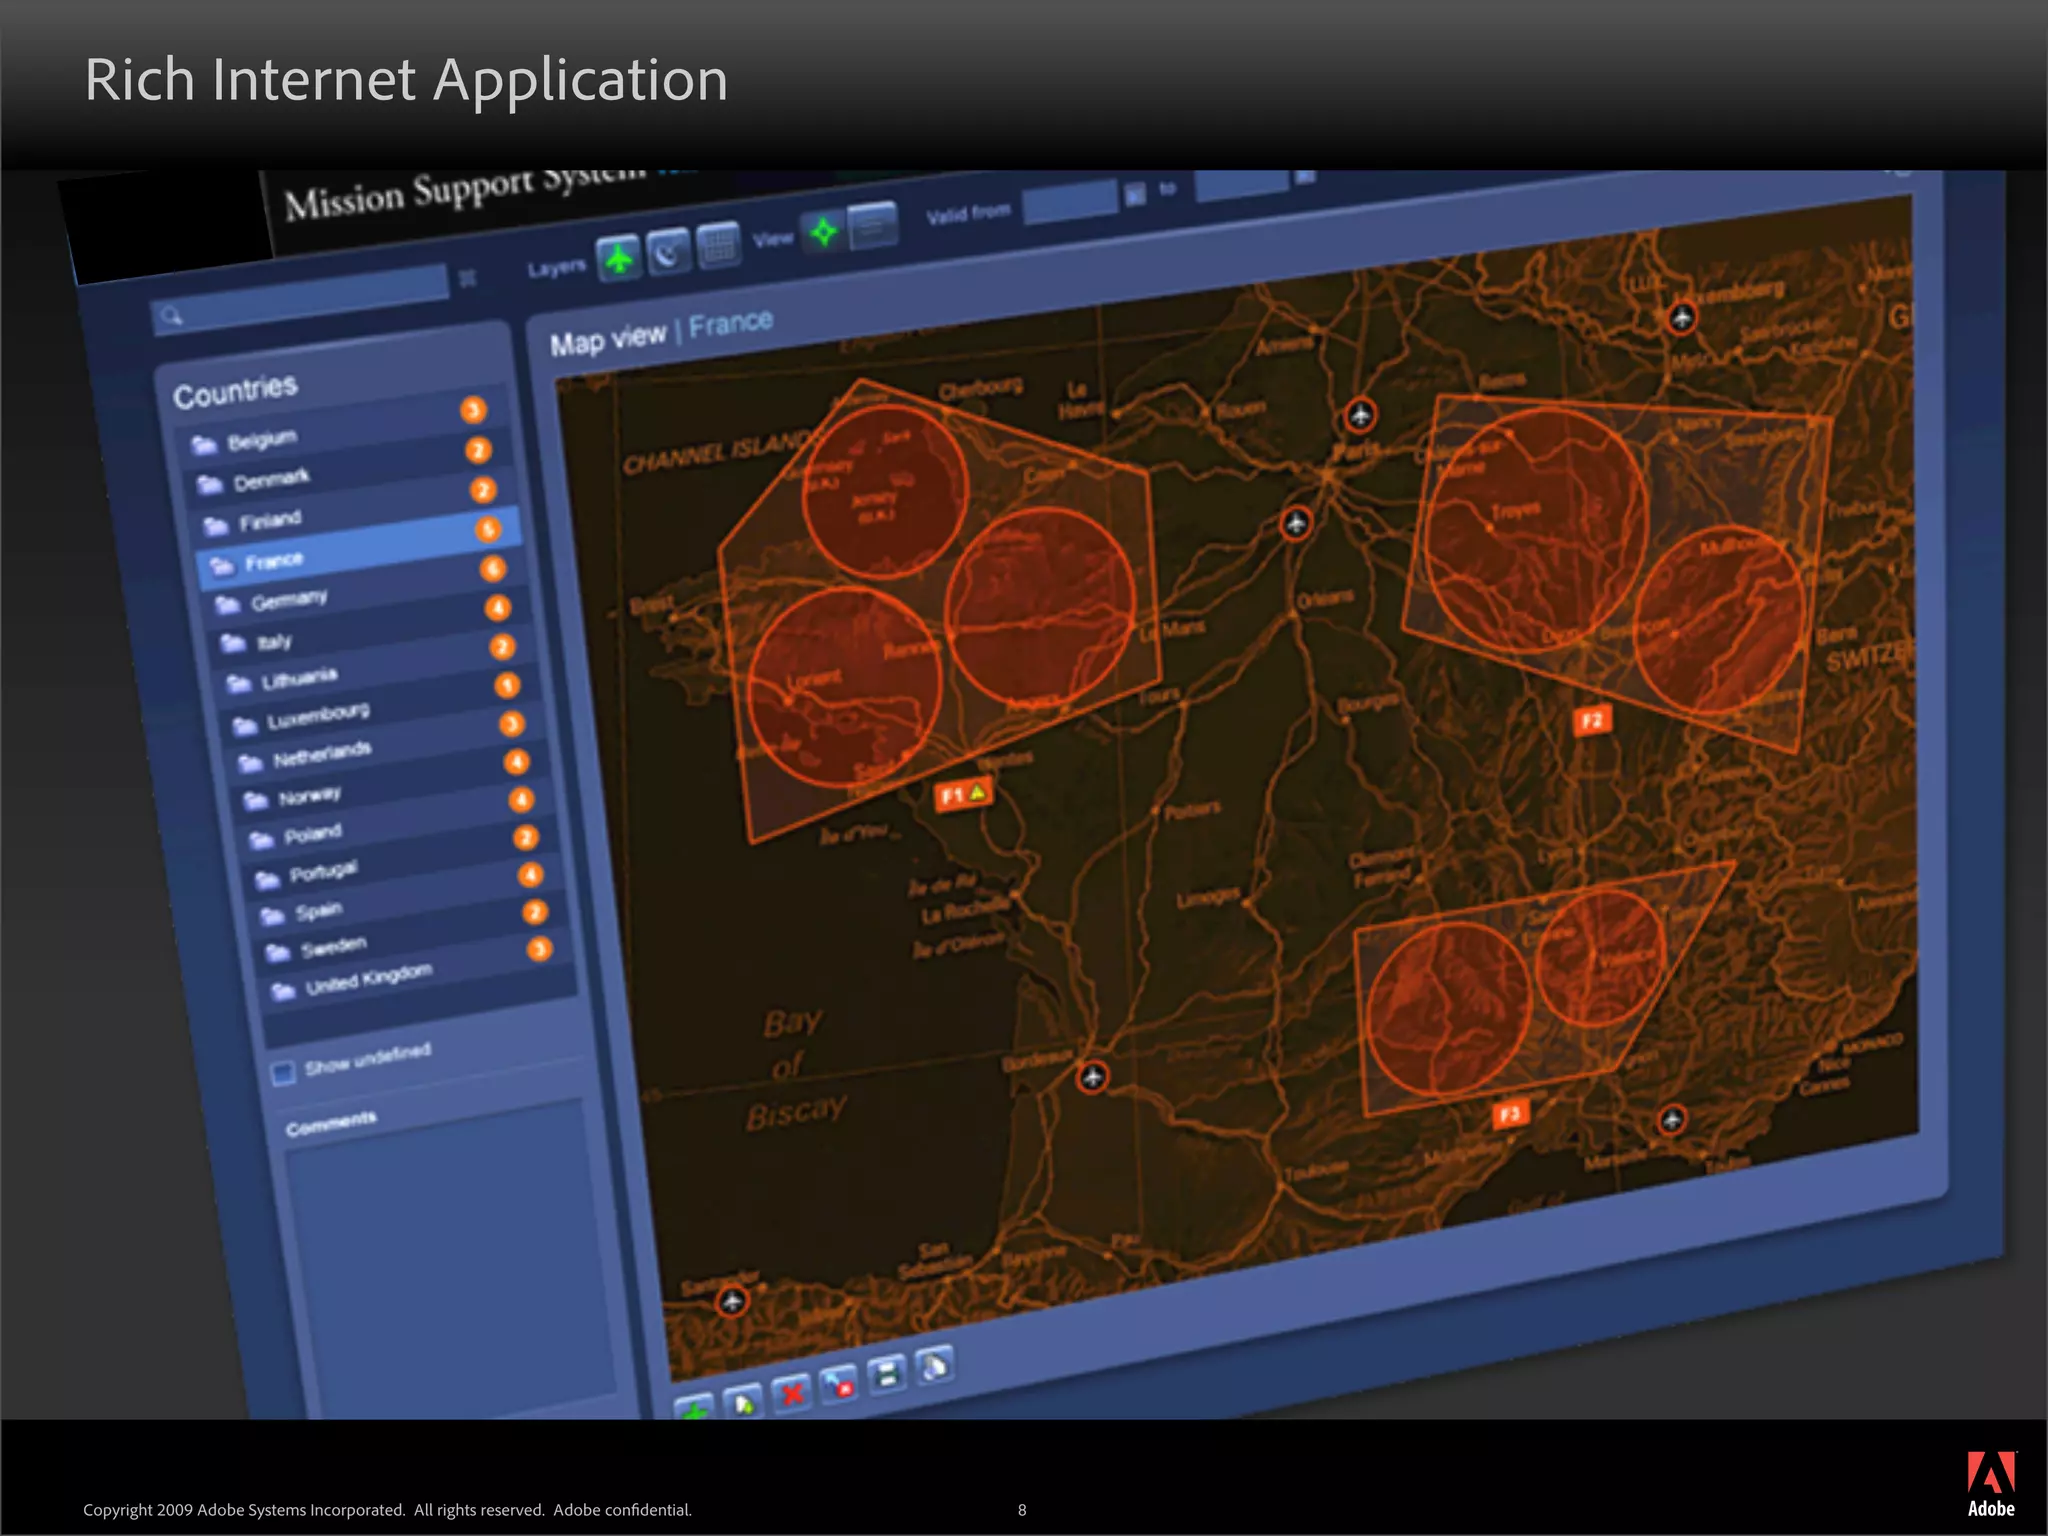Image resolution: width=2048 pixels, height=1536 pixels.
Task: Select the airport marker at Santander
Action: pyautogui.click(x=733, y=1301)
